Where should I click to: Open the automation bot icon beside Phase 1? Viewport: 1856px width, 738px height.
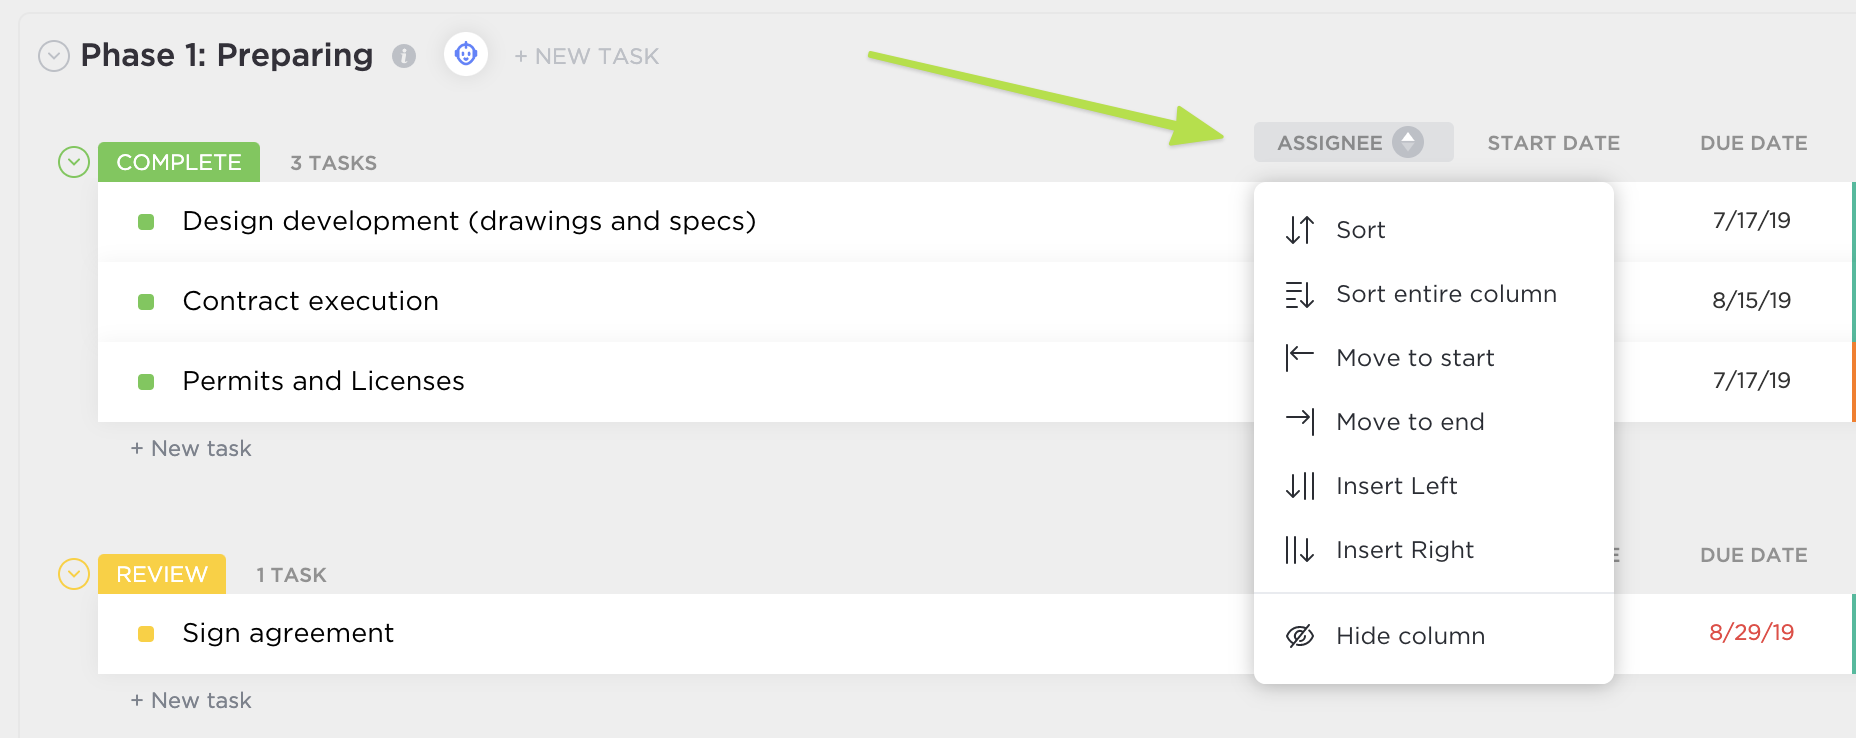465,56
